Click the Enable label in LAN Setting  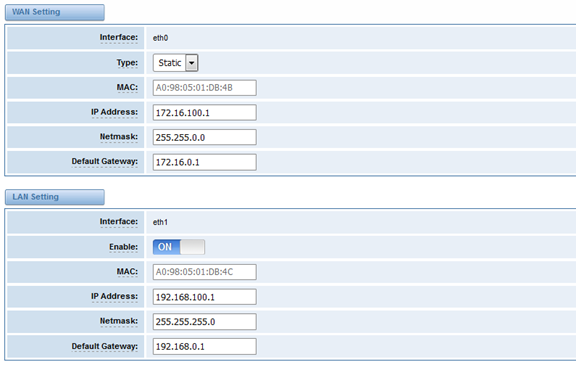(x=123, y=247)
